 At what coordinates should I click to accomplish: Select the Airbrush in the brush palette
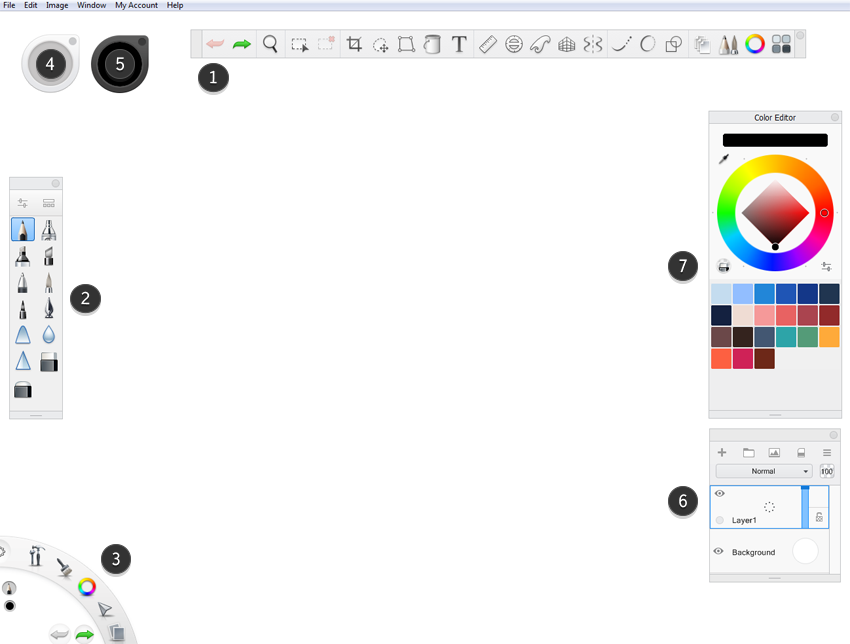49,228
